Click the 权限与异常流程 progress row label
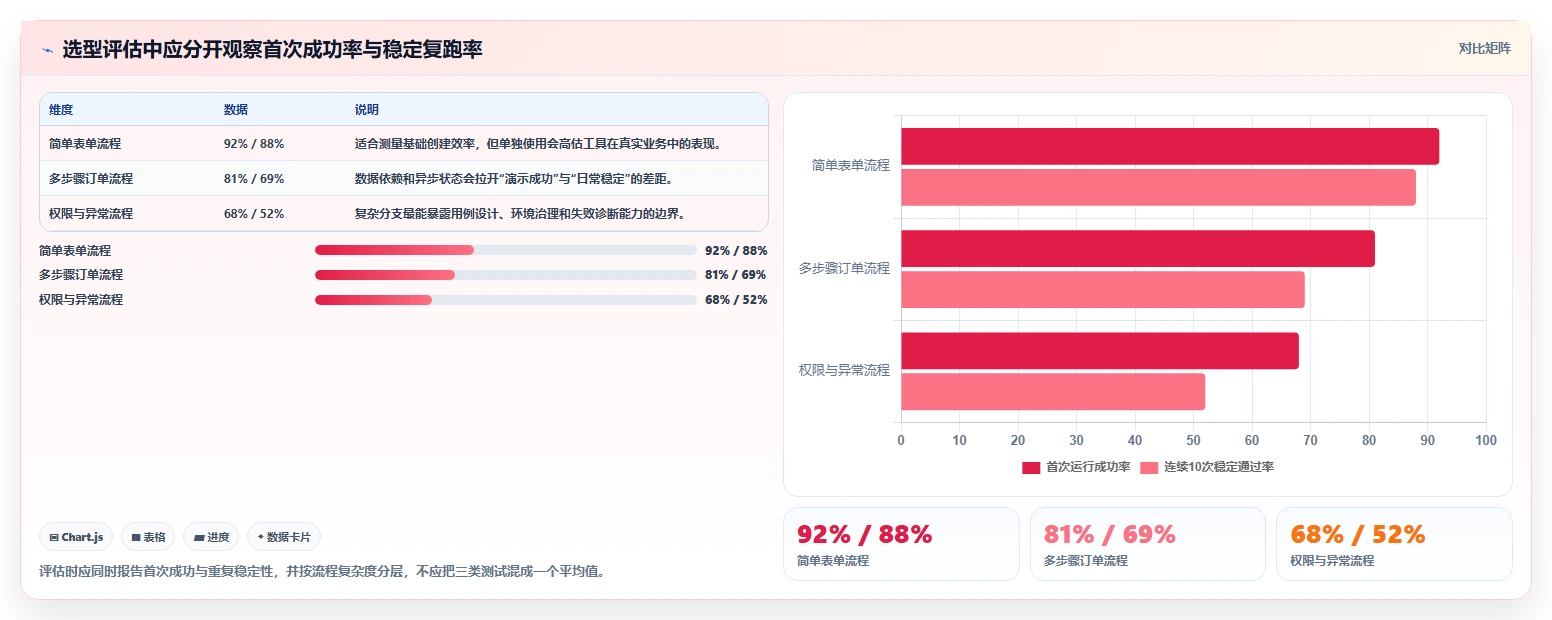Image resolution: width=1552 pixels, height=620 pixels. click(81, 300)
